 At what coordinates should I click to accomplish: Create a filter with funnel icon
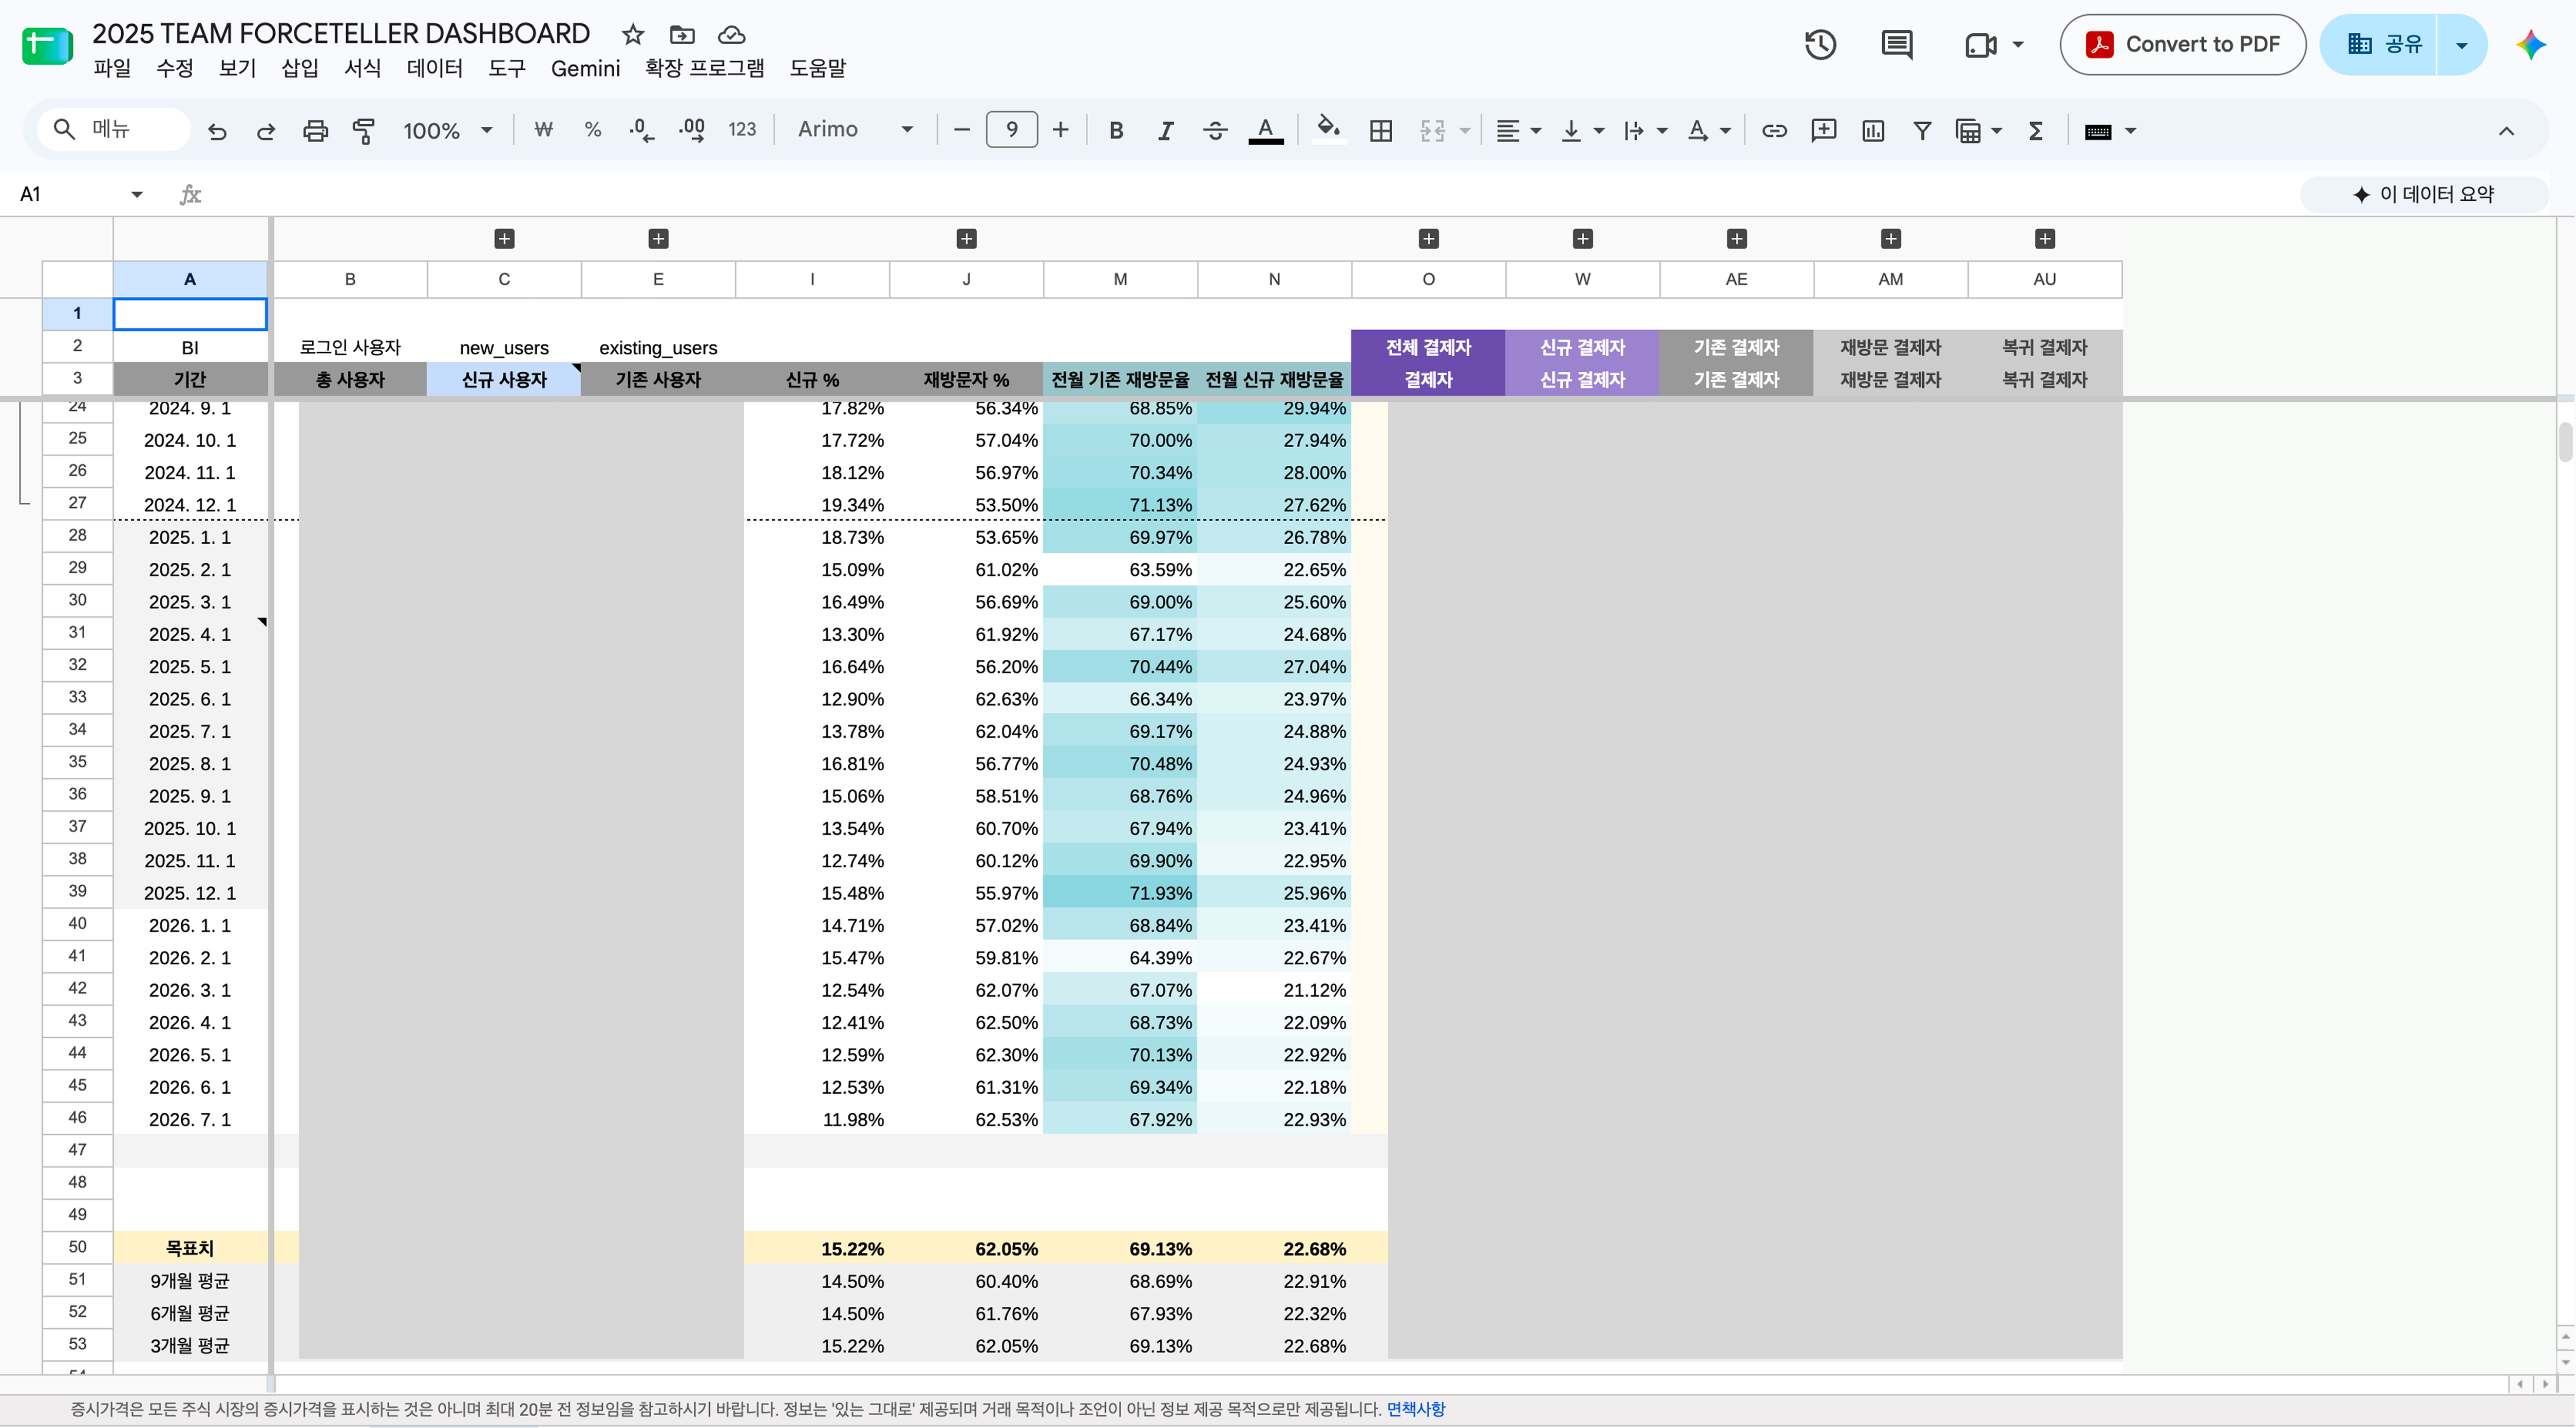[x=1922, y=130]
